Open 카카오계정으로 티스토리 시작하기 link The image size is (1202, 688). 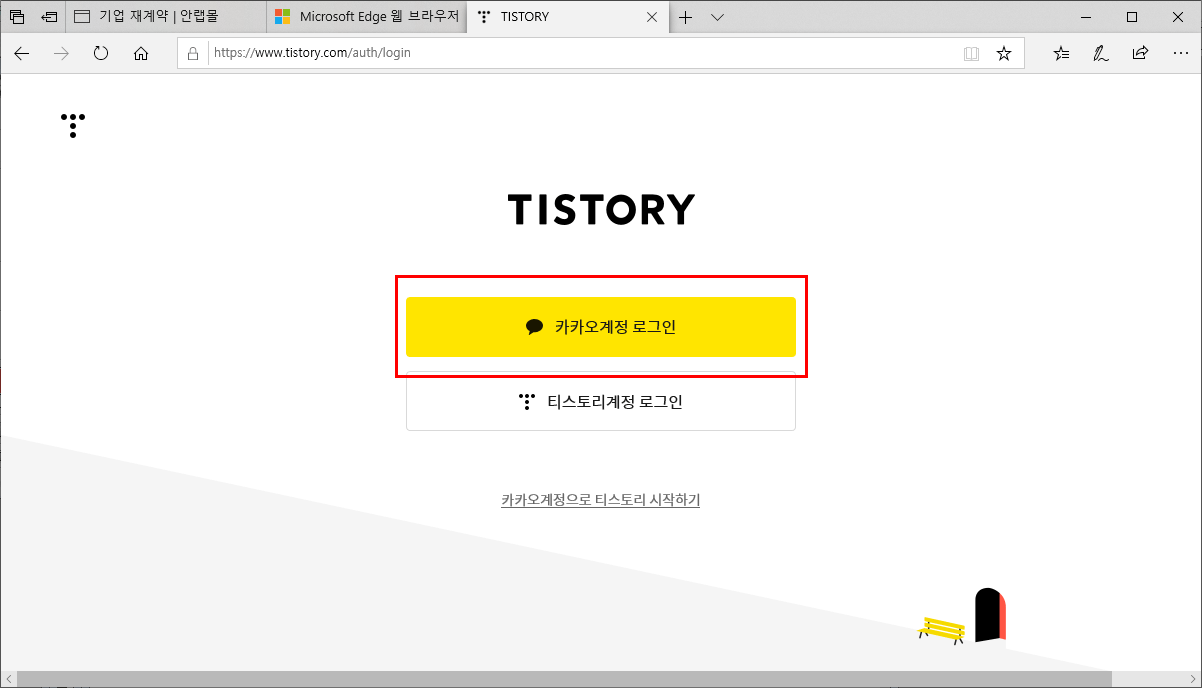point(601,500)
